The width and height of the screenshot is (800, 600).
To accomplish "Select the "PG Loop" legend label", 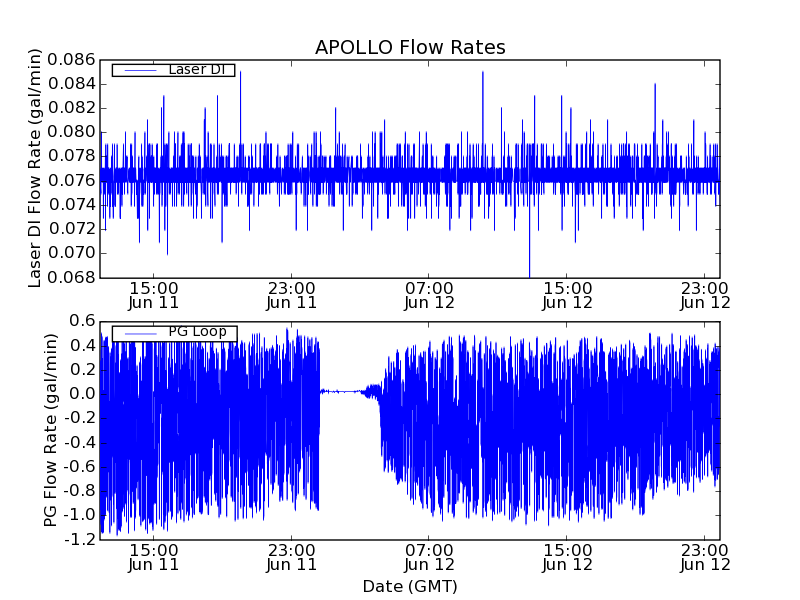I will [197, 332].
